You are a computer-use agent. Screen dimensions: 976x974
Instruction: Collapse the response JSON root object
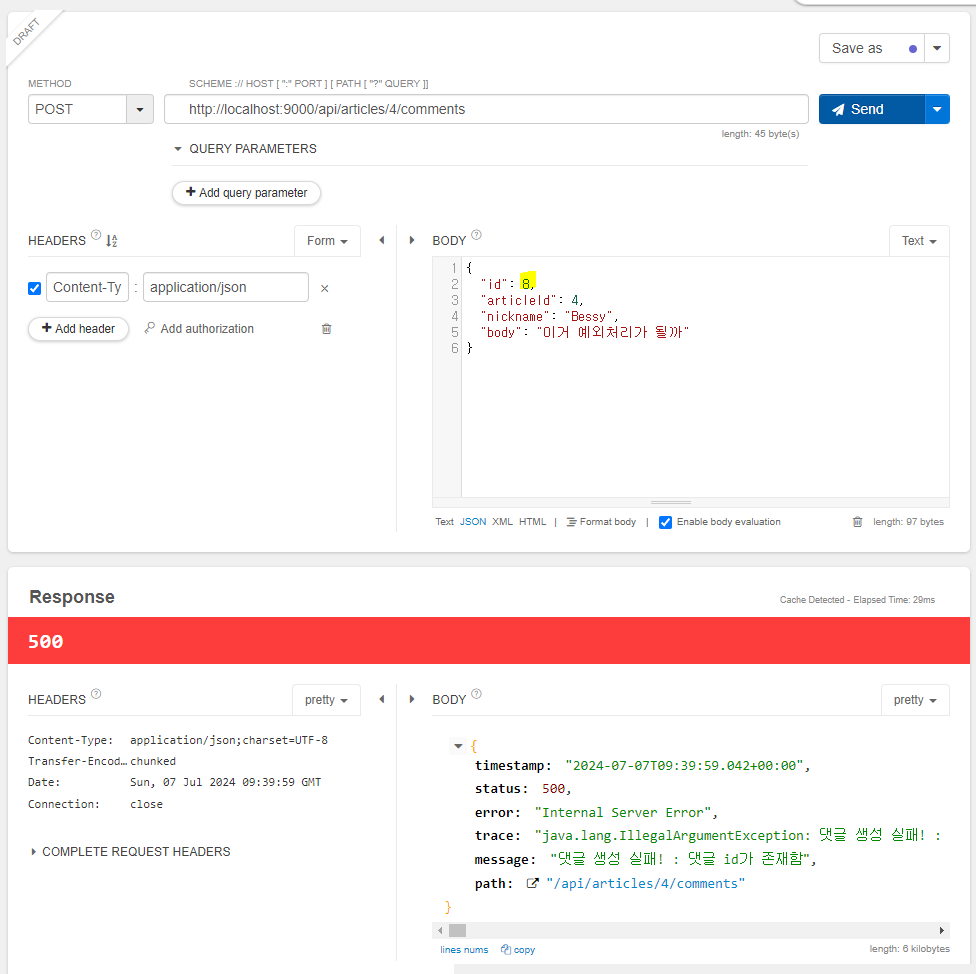click(x=458, y=746)
